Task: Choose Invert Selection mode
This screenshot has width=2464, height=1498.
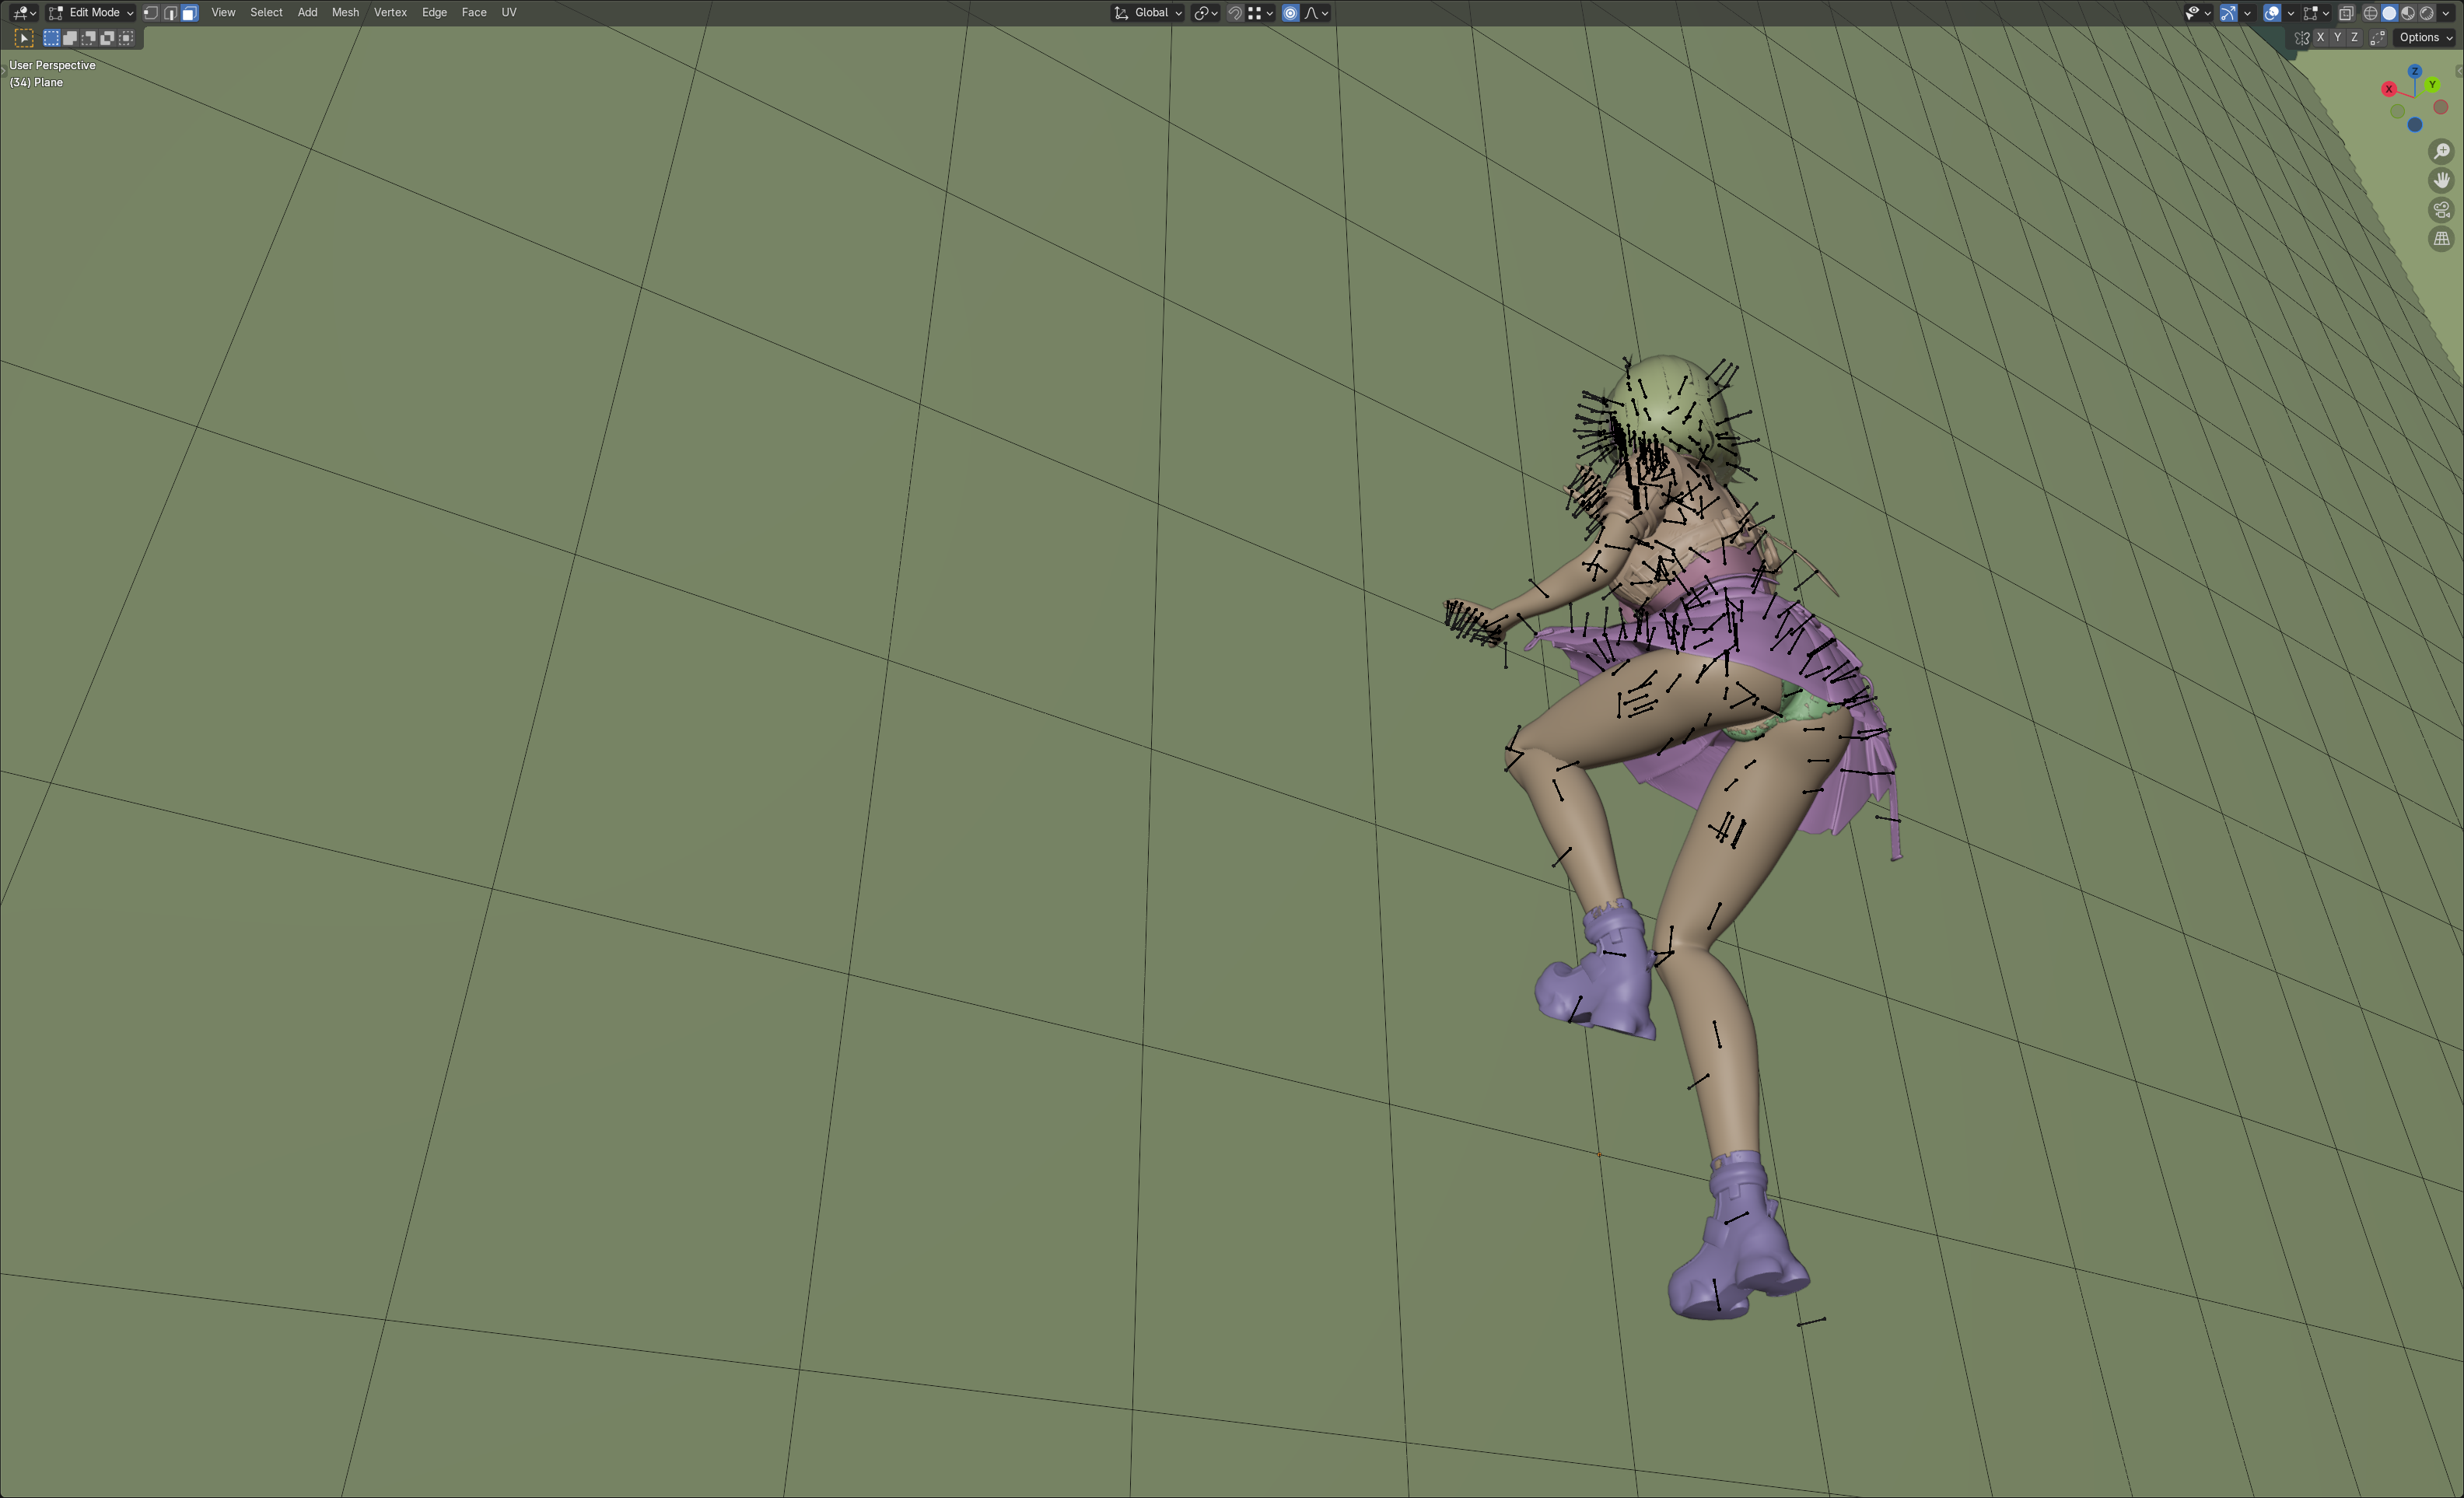Action: tap(108, 38)
